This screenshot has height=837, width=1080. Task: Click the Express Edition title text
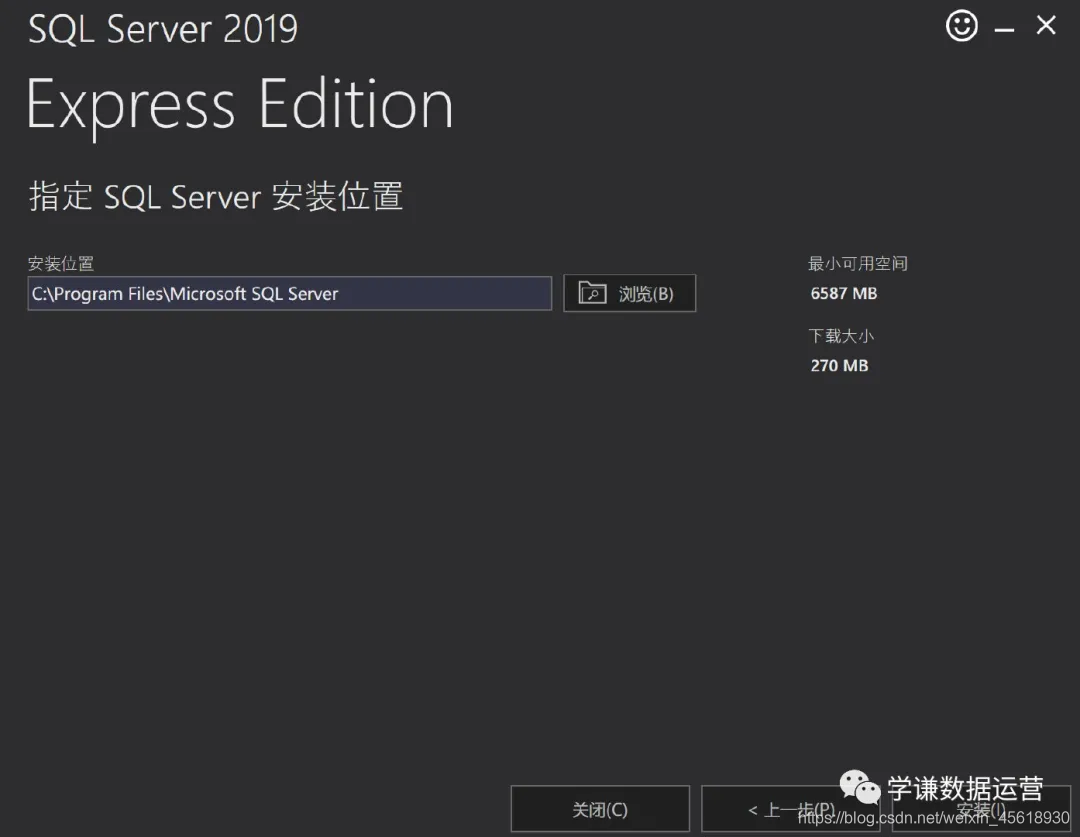pyautogui.click(x=240, y=105)
